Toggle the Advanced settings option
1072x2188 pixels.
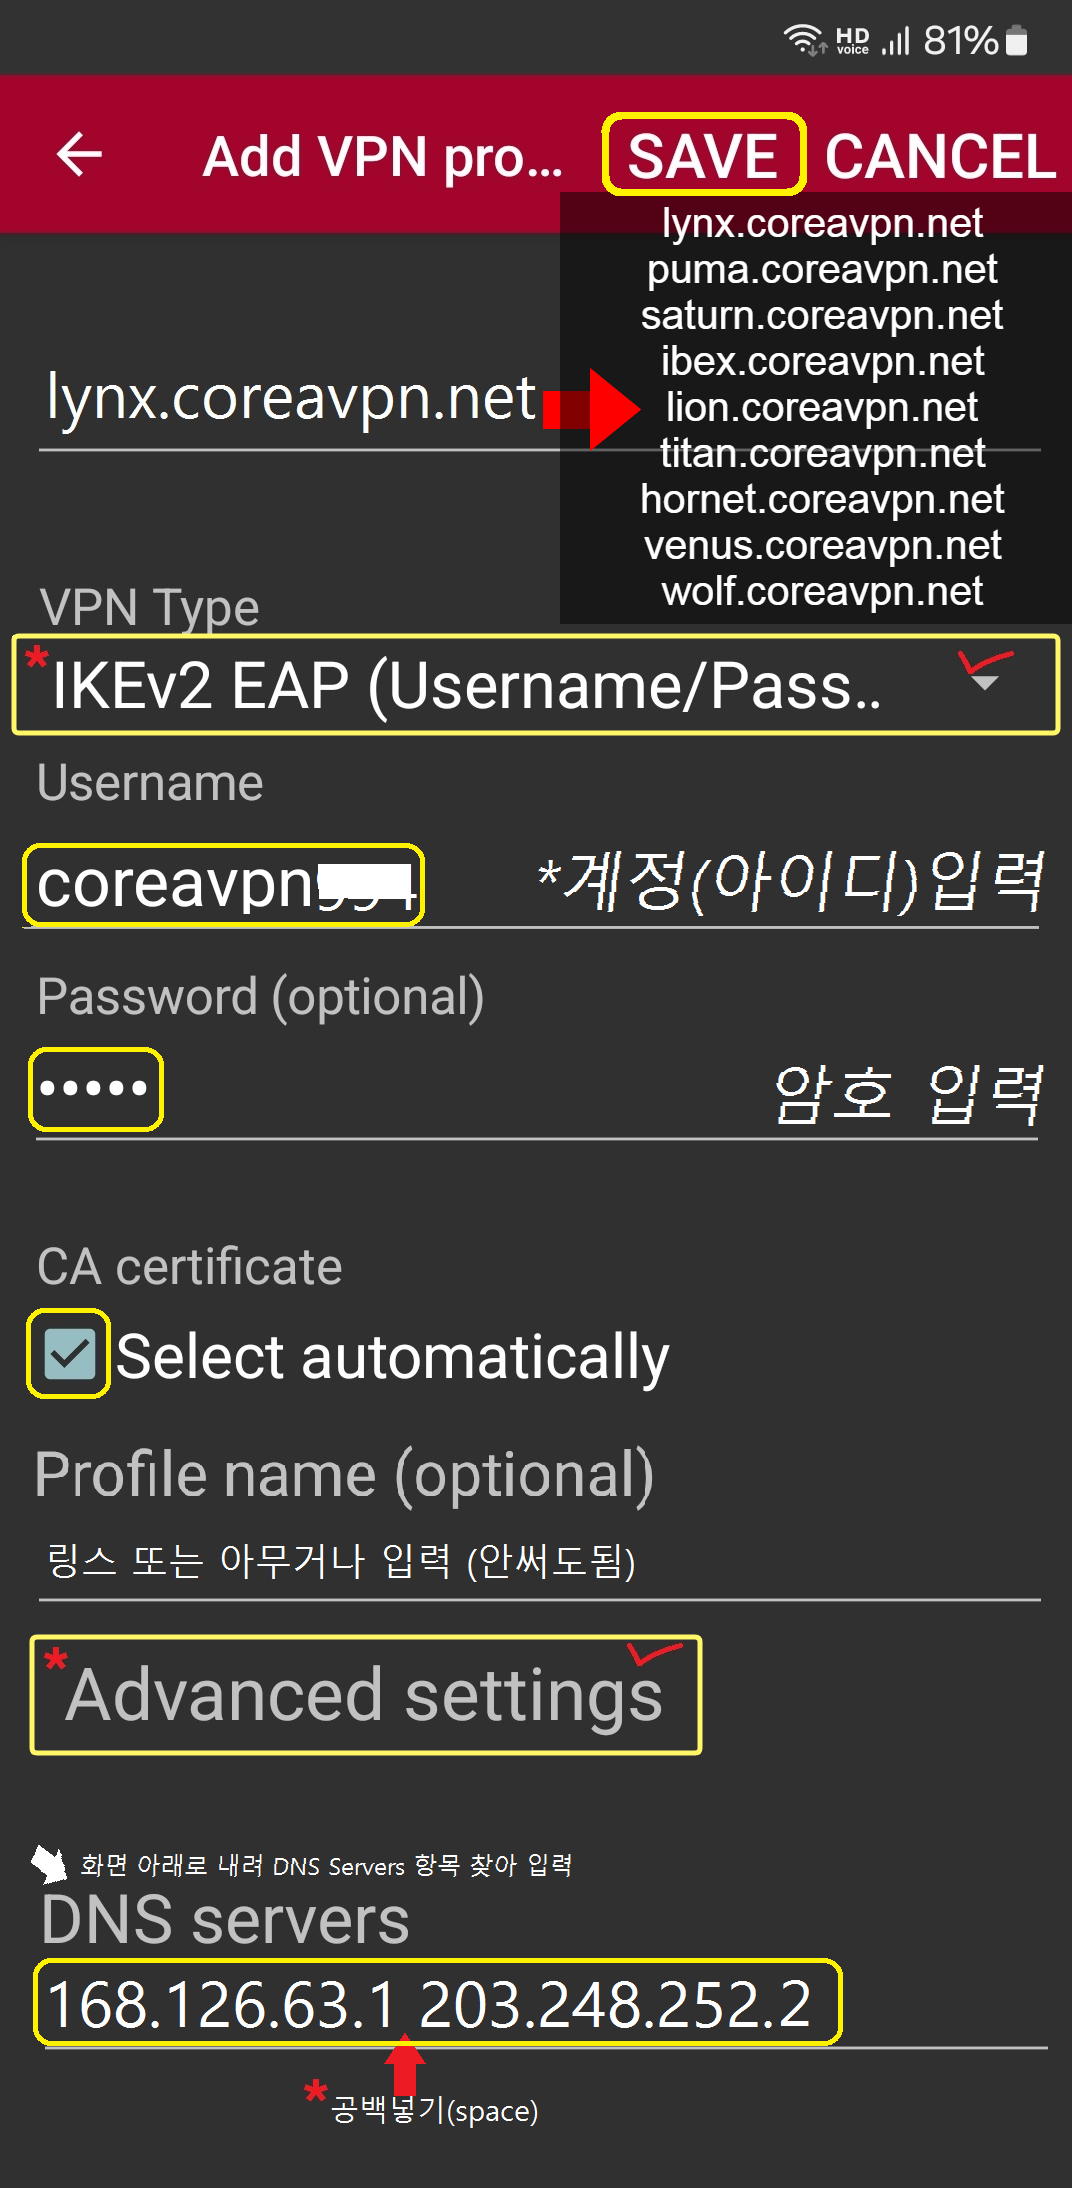pyautogui.click(x=365, y=1695)
